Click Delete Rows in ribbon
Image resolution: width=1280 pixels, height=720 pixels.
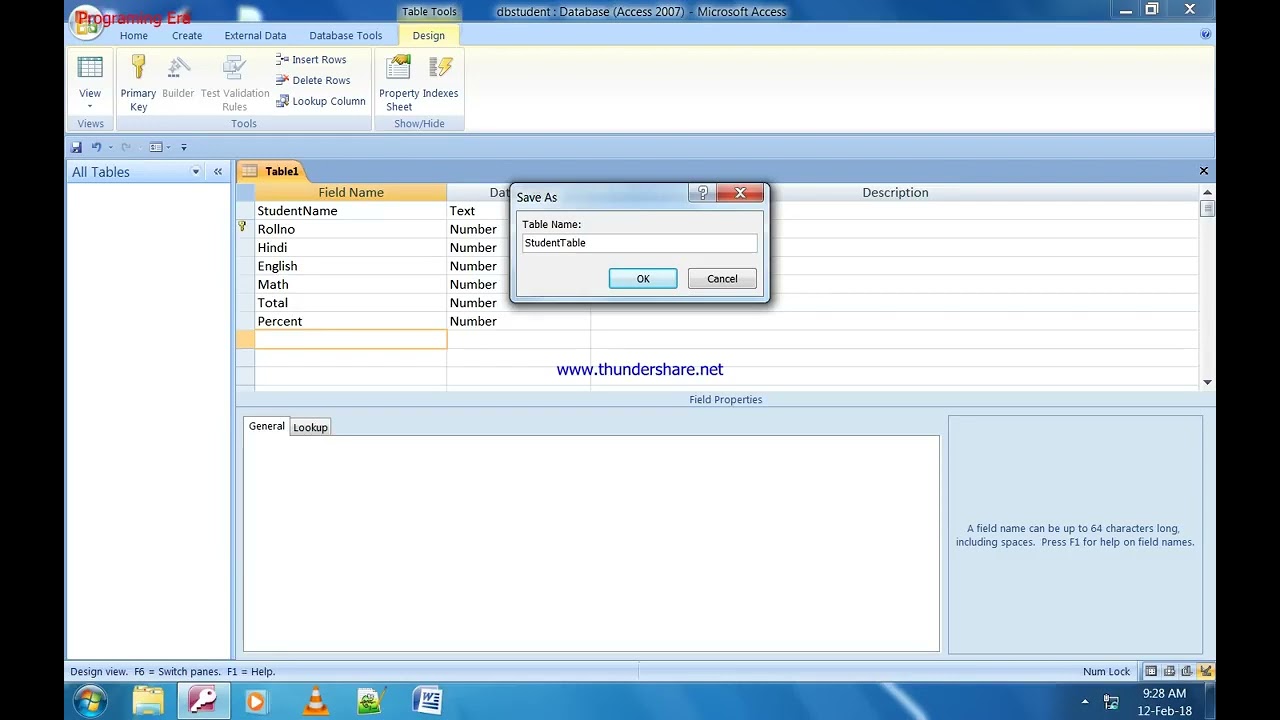pyautogui.click(x=313, y=80)
